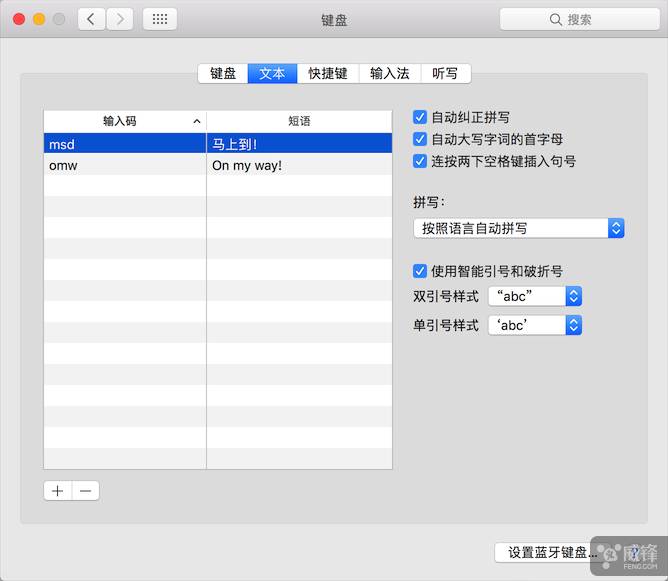The height and width of the screenshot is (581, 668).
Task: Switch to the 听写 tab
Action: [446, 73]
